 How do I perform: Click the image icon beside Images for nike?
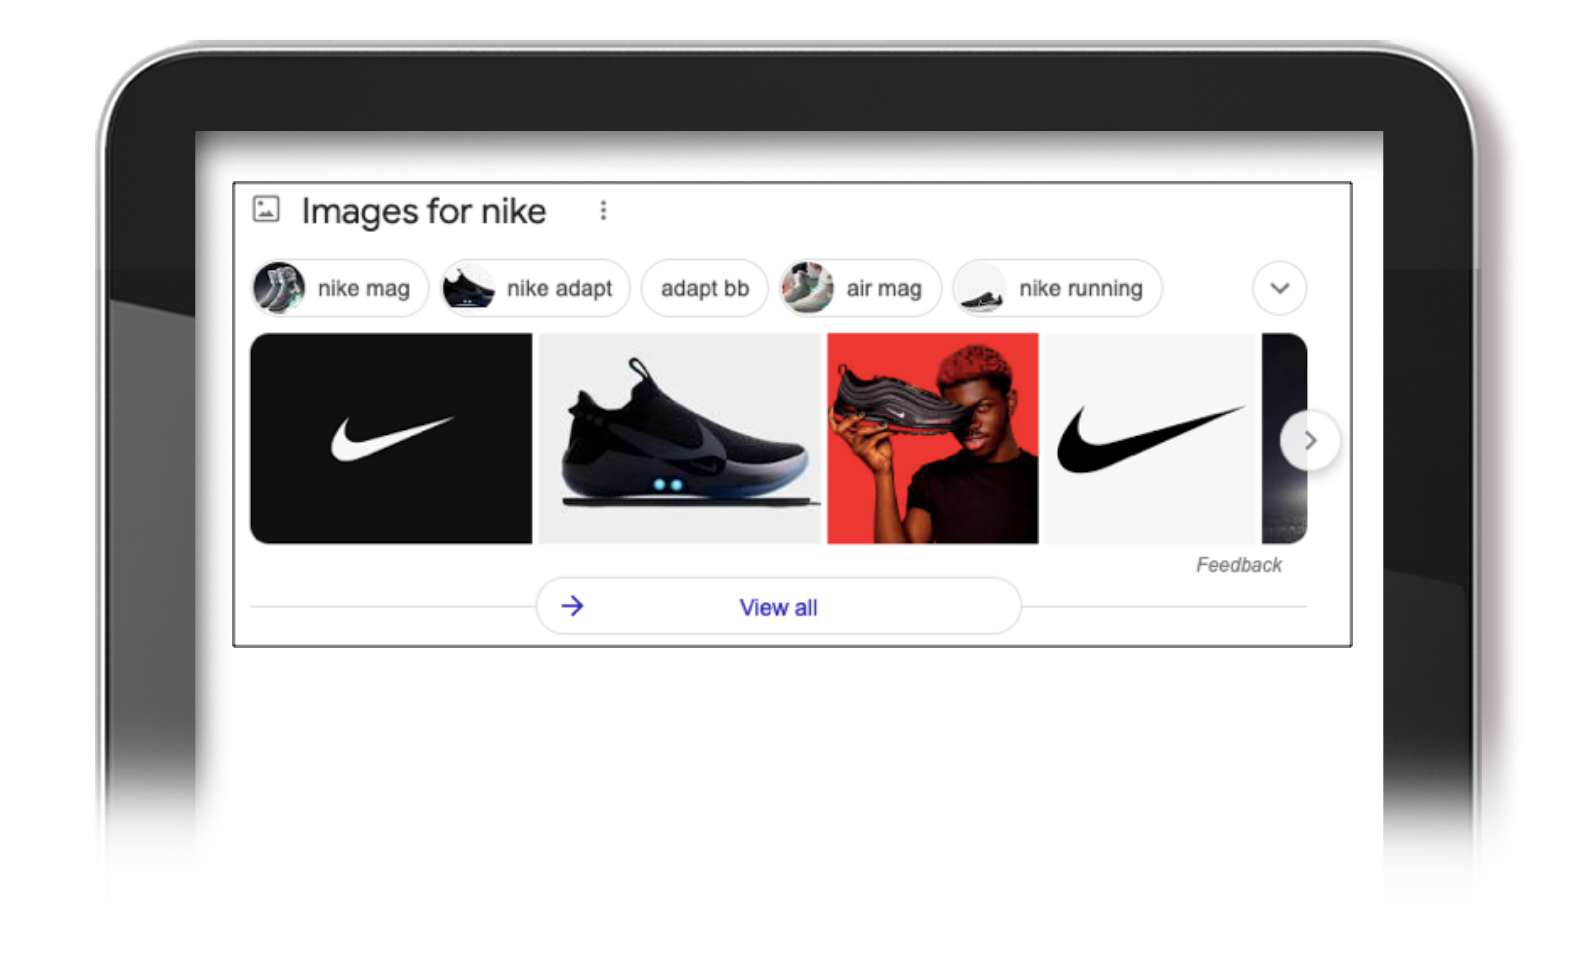click(x=266, y=209)
